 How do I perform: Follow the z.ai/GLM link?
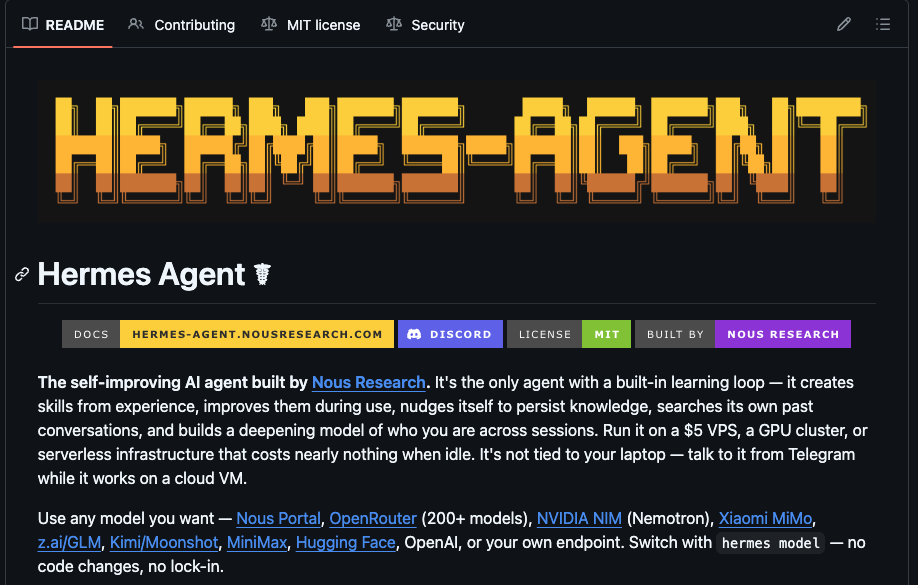tap(69, 543)
